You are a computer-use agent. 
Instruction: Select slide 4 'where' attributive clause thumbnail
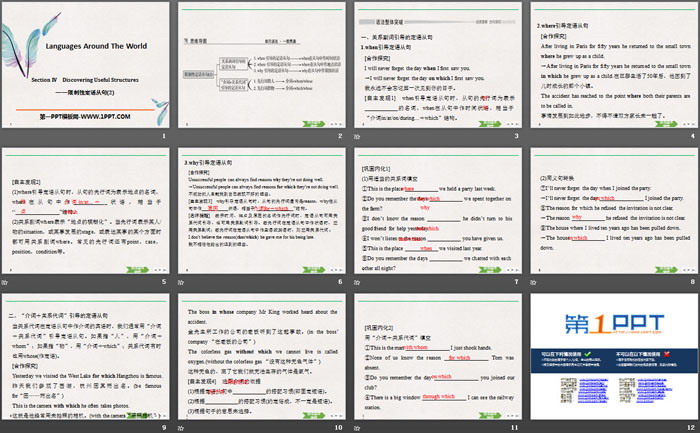[614, 65]
